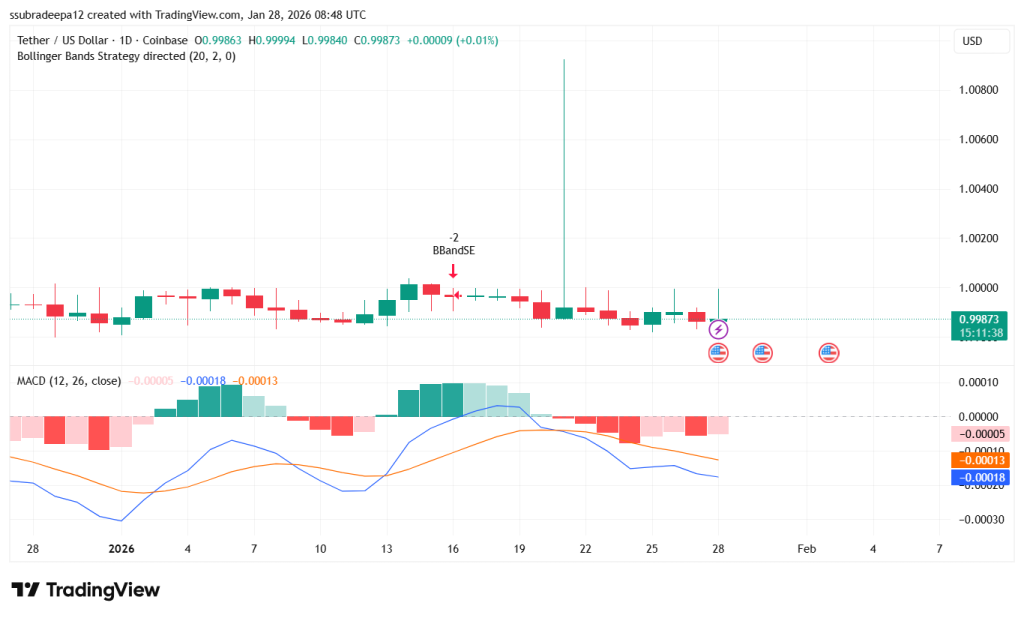Click the TradingView logo at bottom left
The width and height of the screenshot is (1024, 618).
click(x=84, y=590)
